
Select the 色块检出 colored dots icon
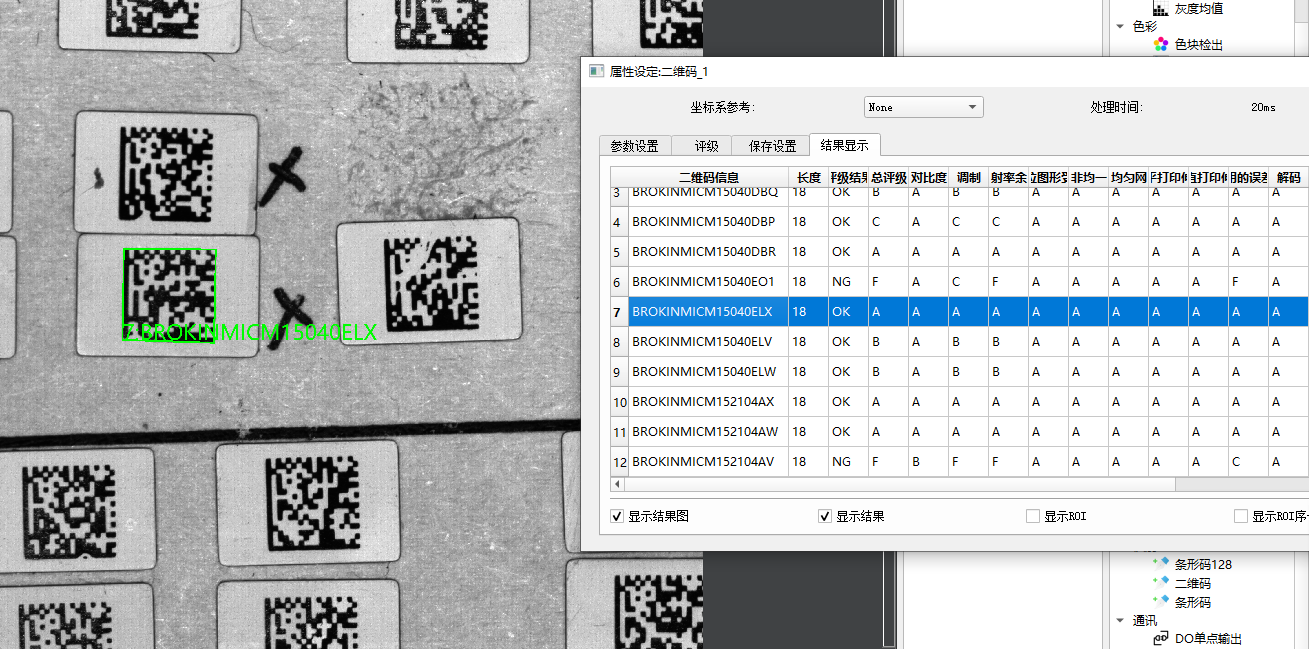click(x=1161, y=44)
